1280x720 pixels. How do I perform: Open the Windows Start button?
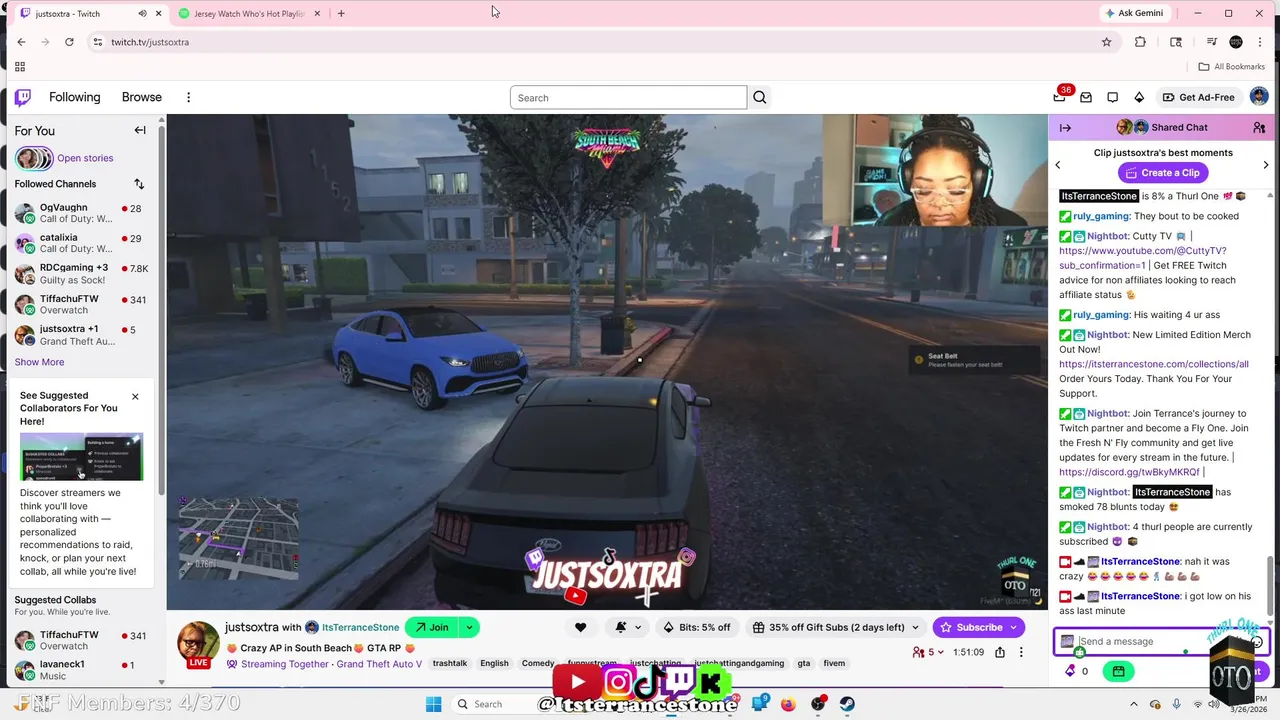pyautogui.click(x=433, y=704)
